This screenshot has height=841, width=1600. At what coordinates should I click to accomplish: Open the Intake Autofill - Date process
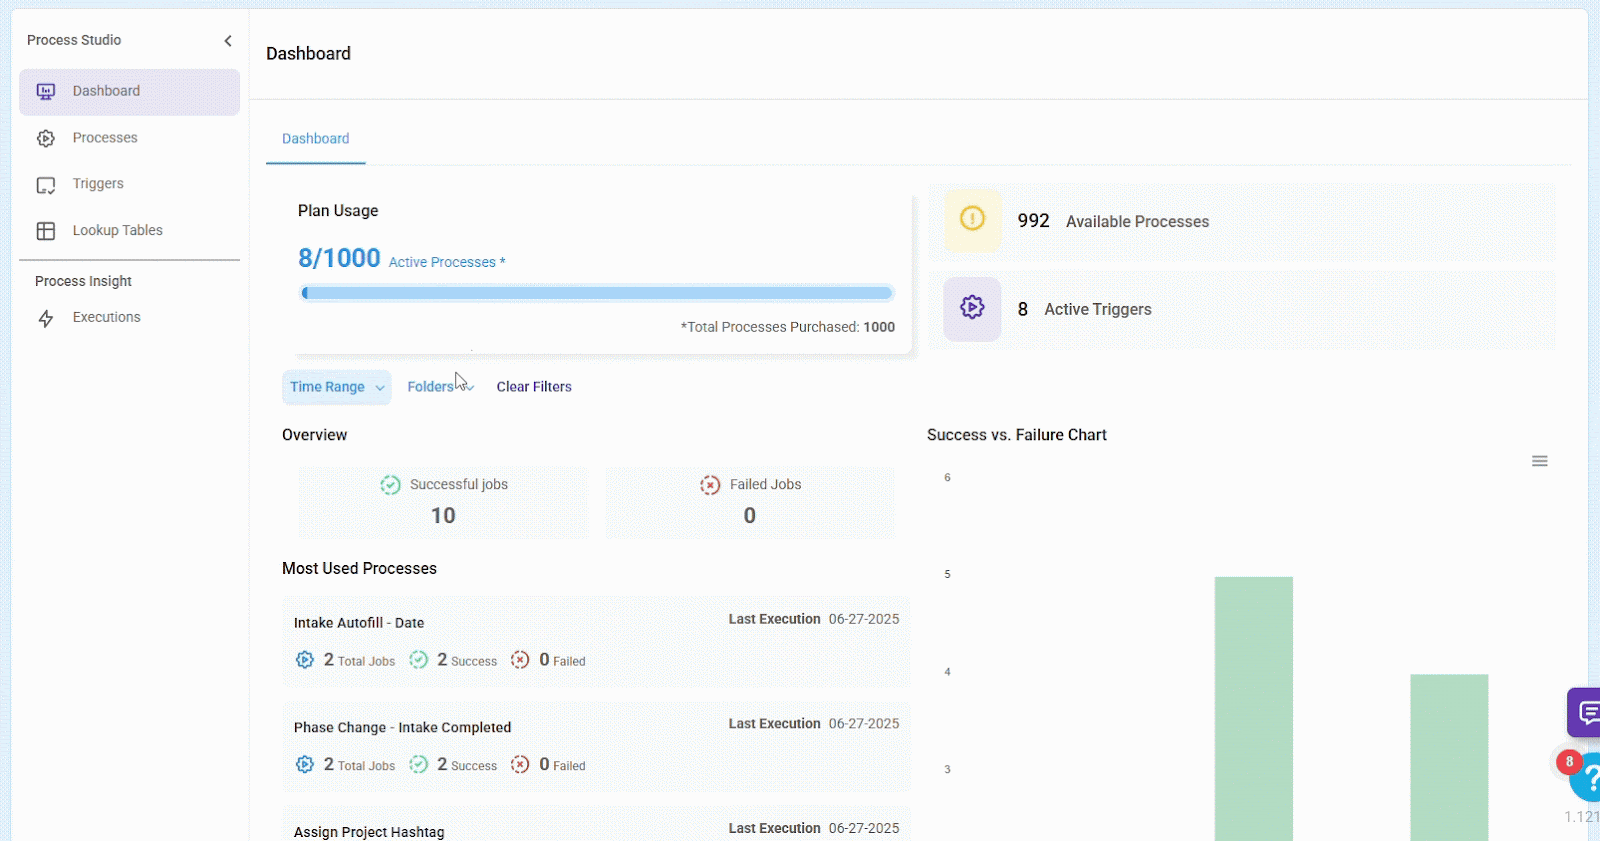click(x=359, y=623)
